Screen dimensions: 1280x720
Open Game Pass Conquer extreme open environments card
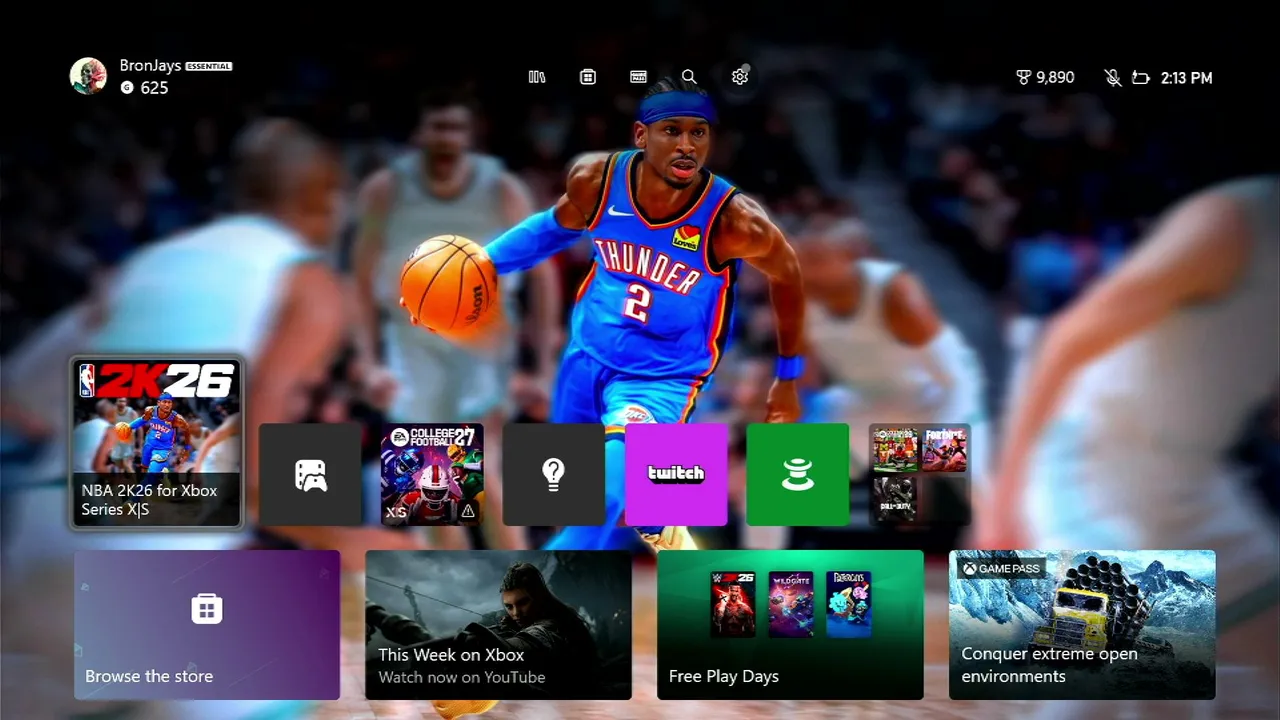(1082, 625)
